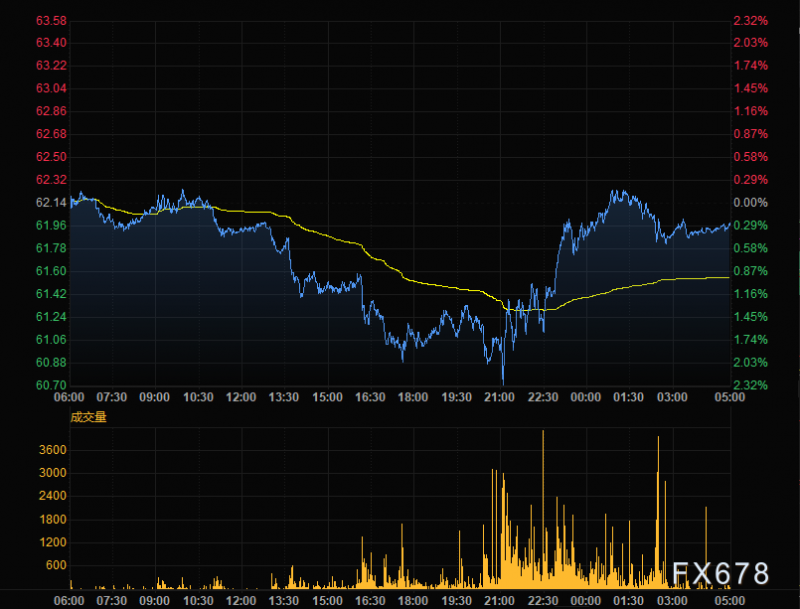This screenshot has width=800, height=609.
Task: Click the 2.32% top red percentage label
Action: [x=750, y=21]
